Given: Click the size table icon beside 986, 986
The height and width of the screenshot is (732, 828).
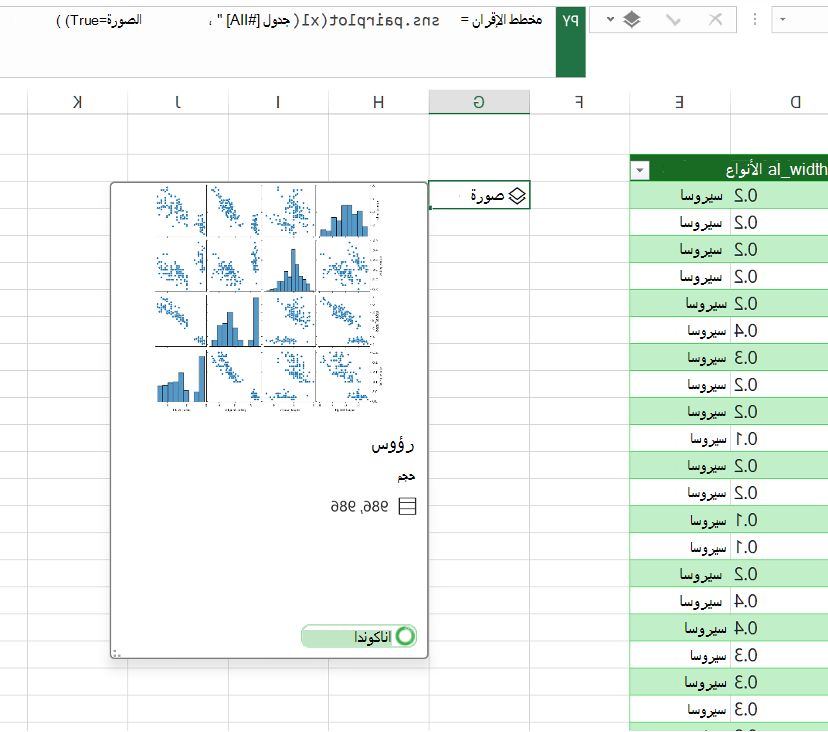Looking at the screenshot, I should [x=407, y=506].
